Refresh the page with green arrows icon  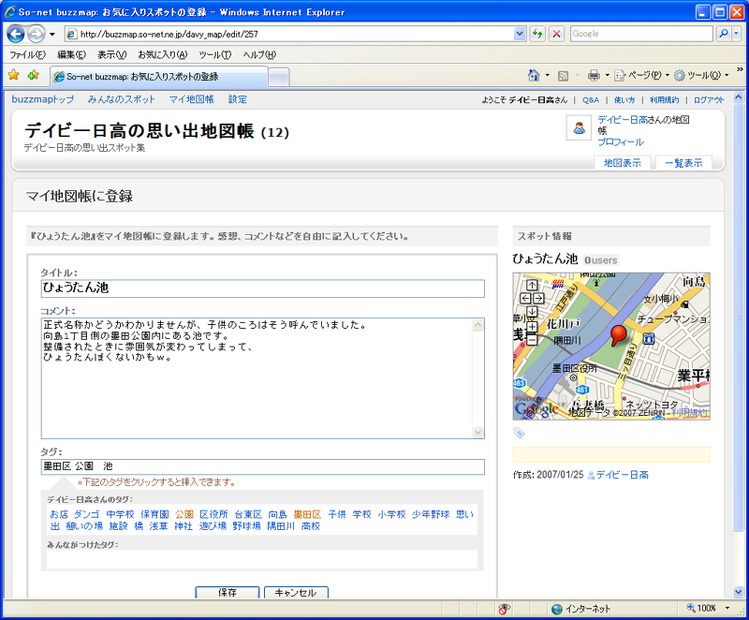538,34
